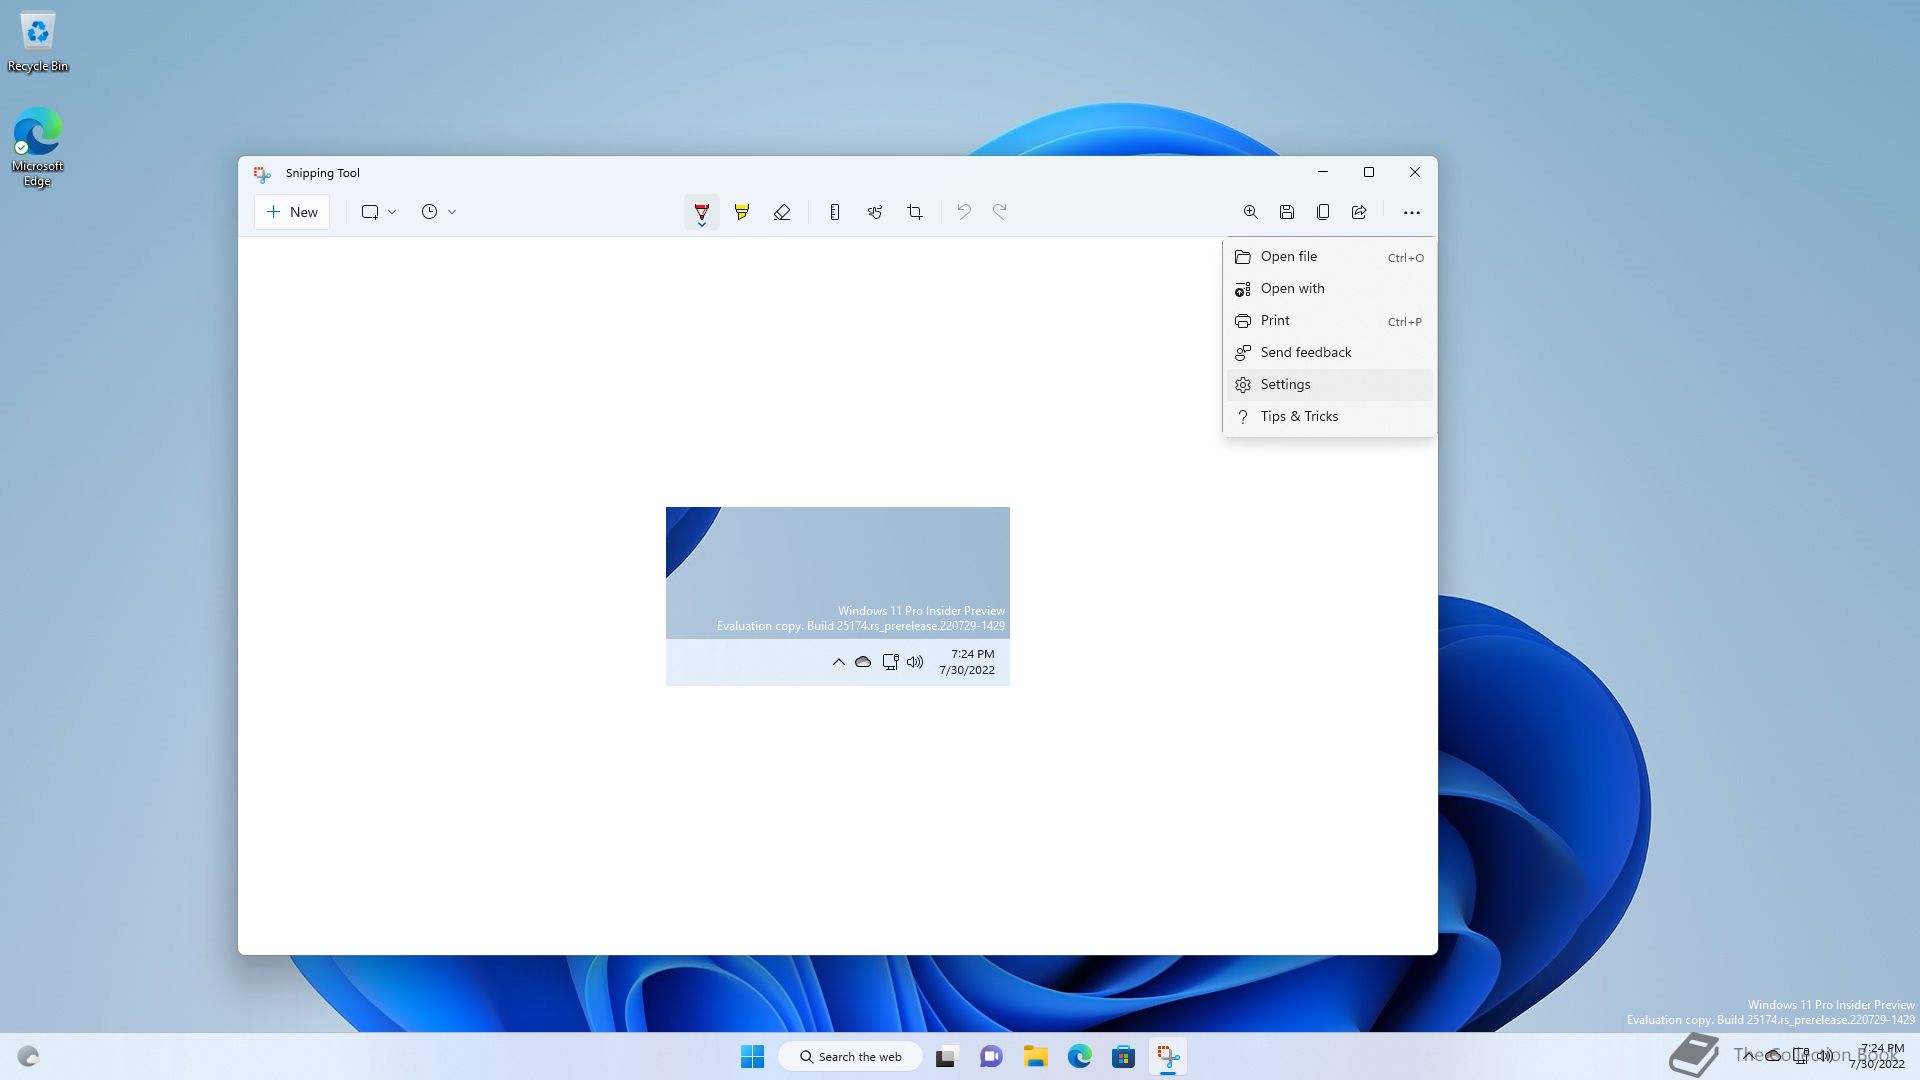Open File Explorer on the taskbar
This screenshot has width=1920, height=1080.
1035,1056
